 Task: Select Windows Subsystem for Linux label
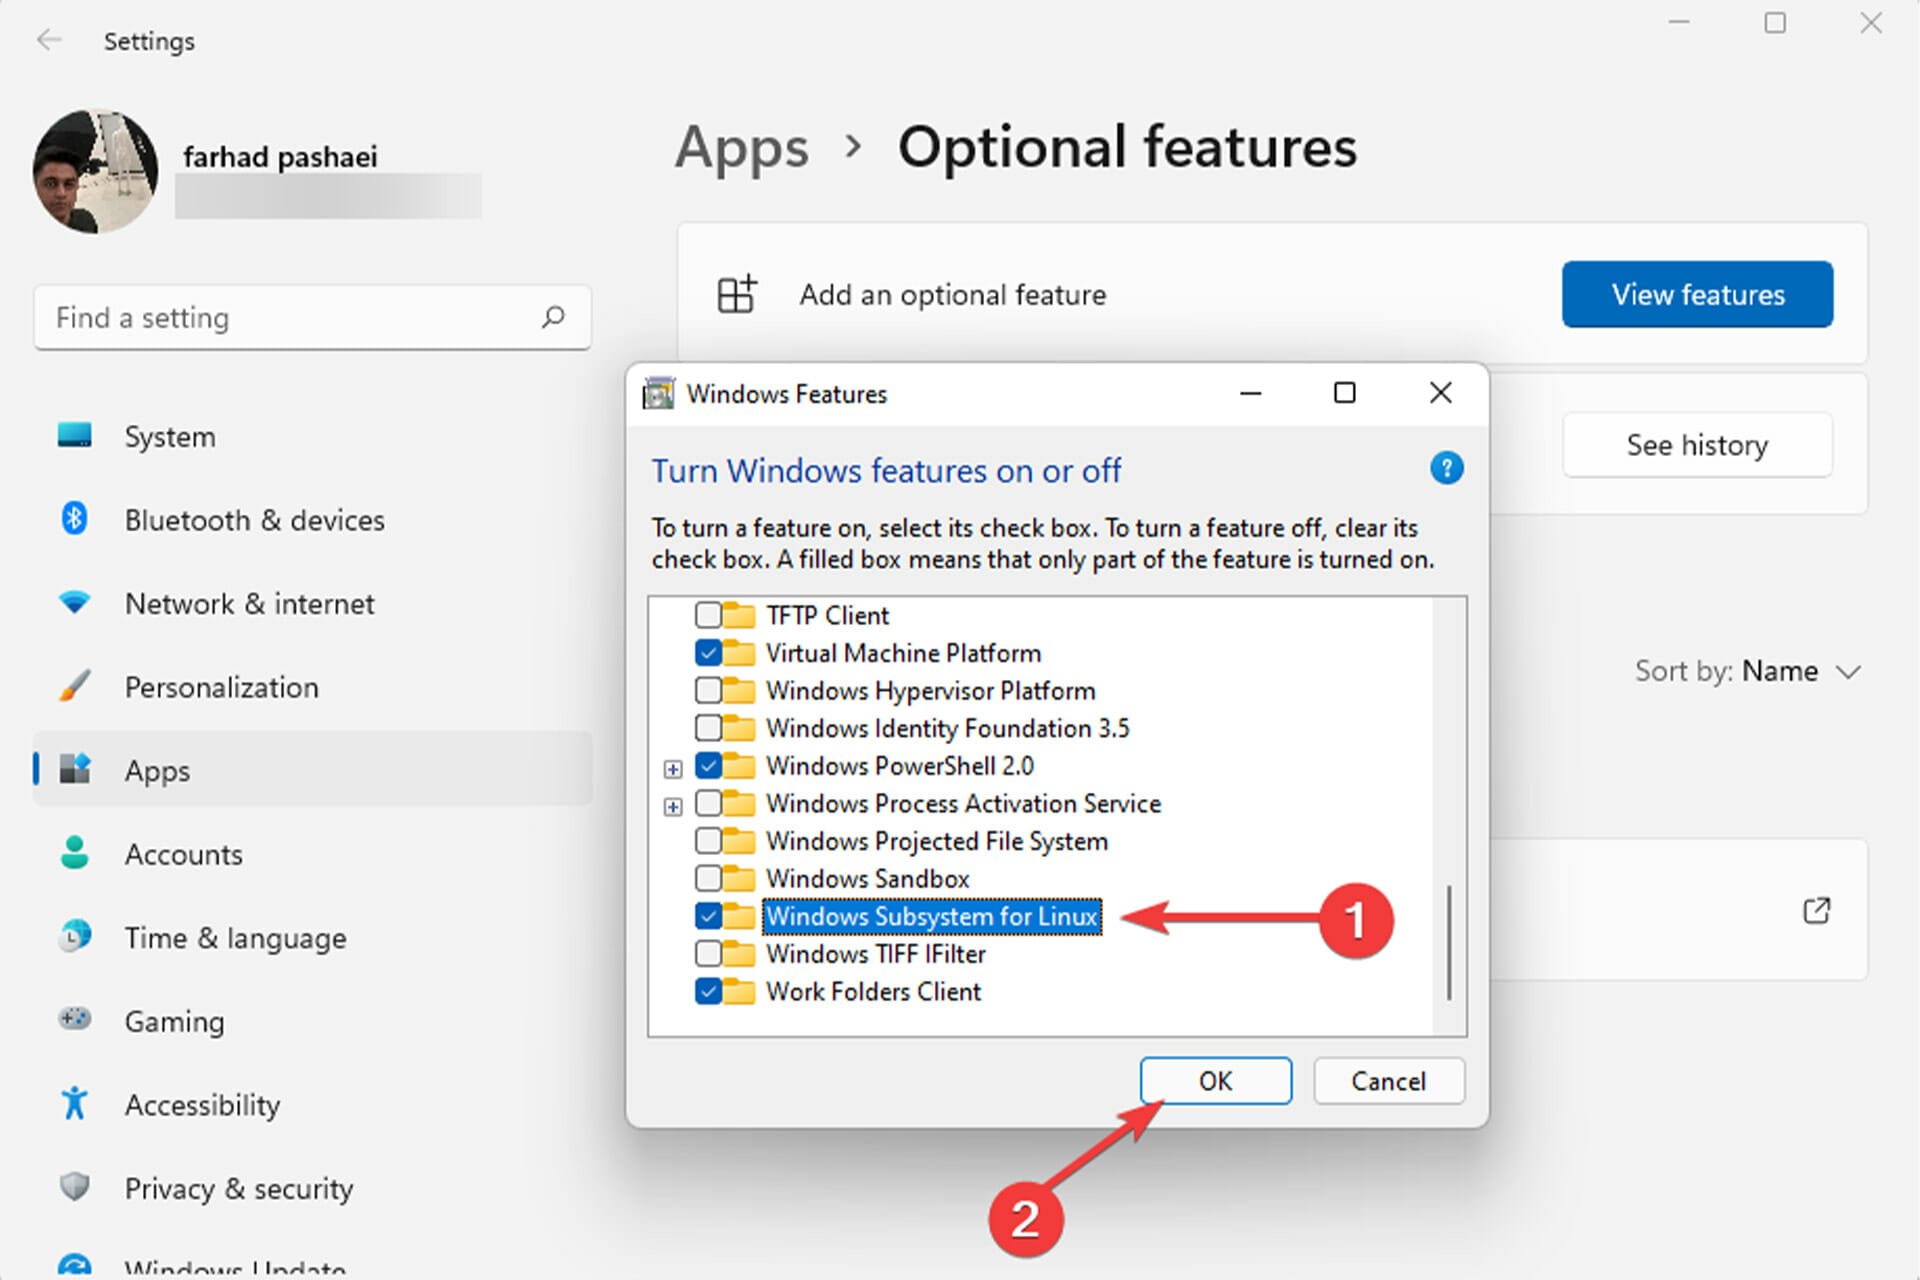(x=932, y=916)
